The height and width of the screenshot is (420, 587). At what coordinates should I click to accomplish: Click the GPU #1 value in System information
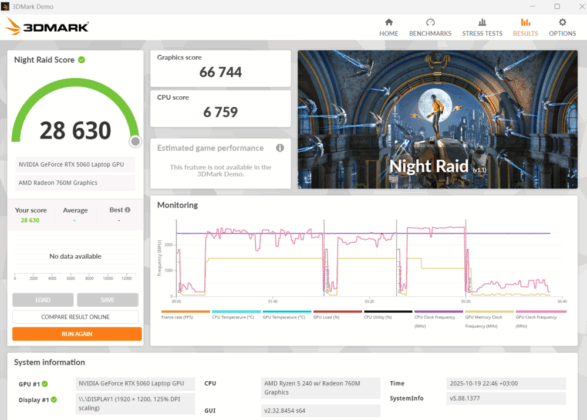[135, 384]
